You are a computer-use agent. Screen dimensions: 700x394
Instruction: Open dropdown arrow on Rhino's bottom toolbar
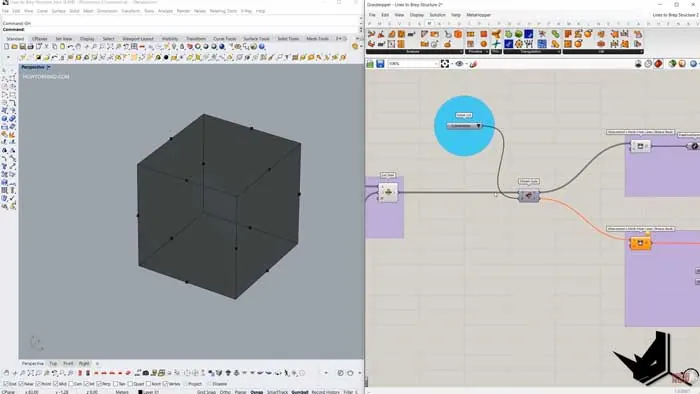(326, 373)
